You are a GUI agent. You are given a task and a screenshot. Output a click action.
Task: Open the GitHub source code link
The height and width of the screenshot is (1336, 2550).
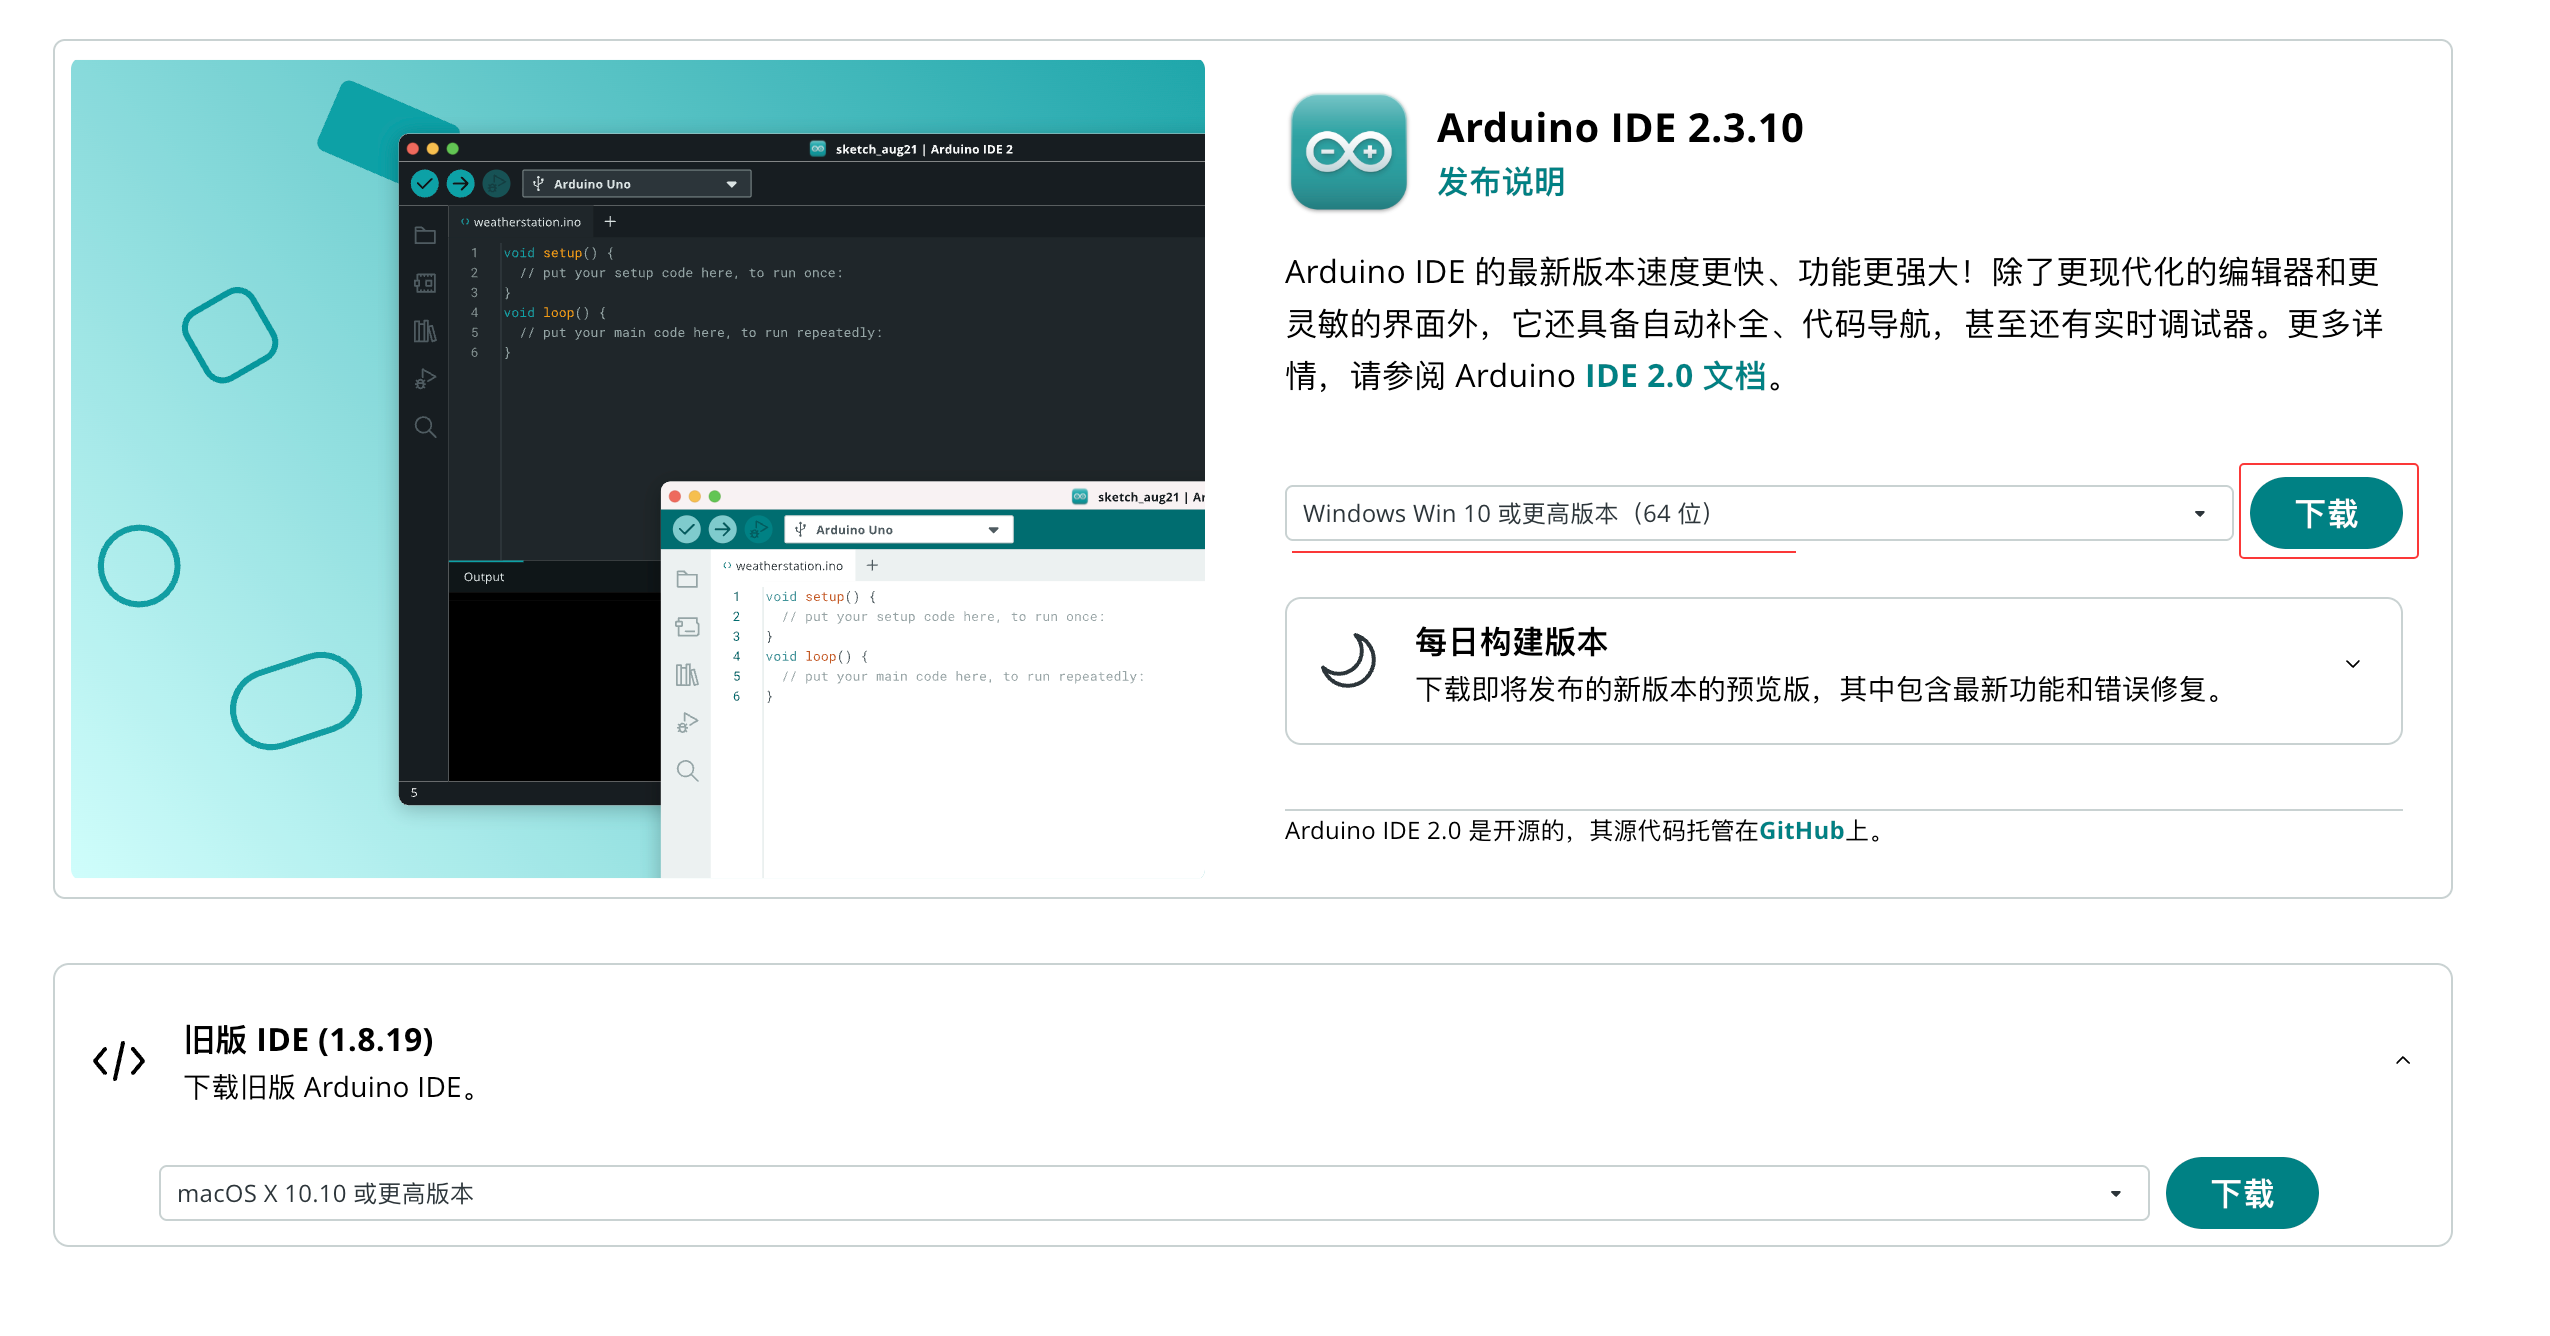tap(1801, 831)
